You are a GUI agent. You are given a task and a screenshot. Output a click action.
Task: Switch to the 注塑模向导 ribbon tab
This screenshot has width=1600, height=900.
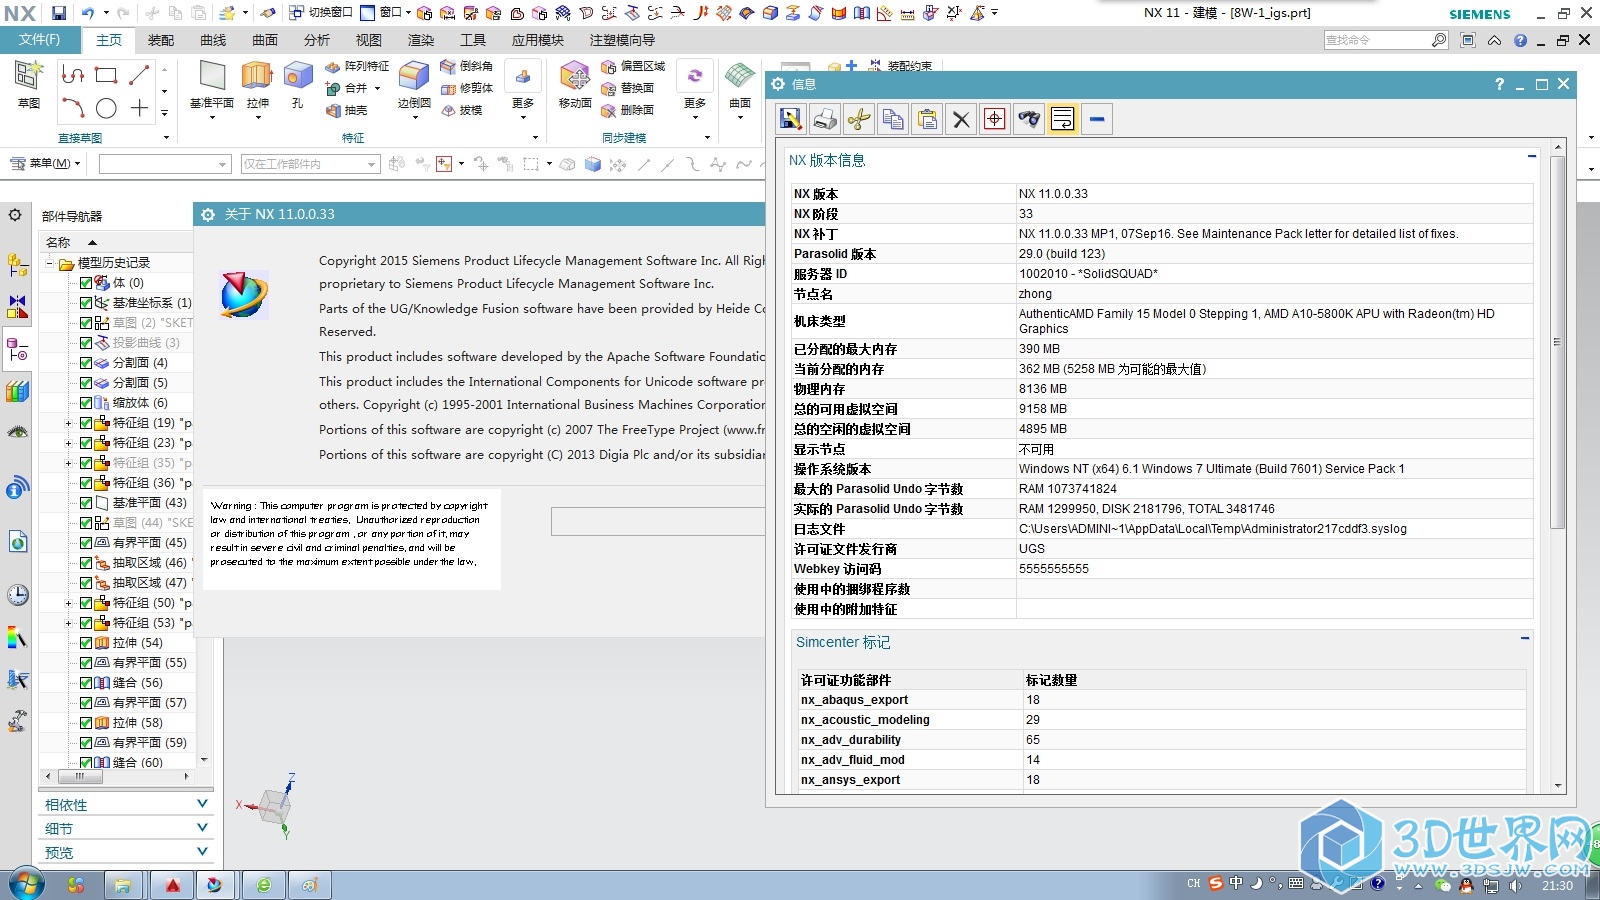pos(622,40)
